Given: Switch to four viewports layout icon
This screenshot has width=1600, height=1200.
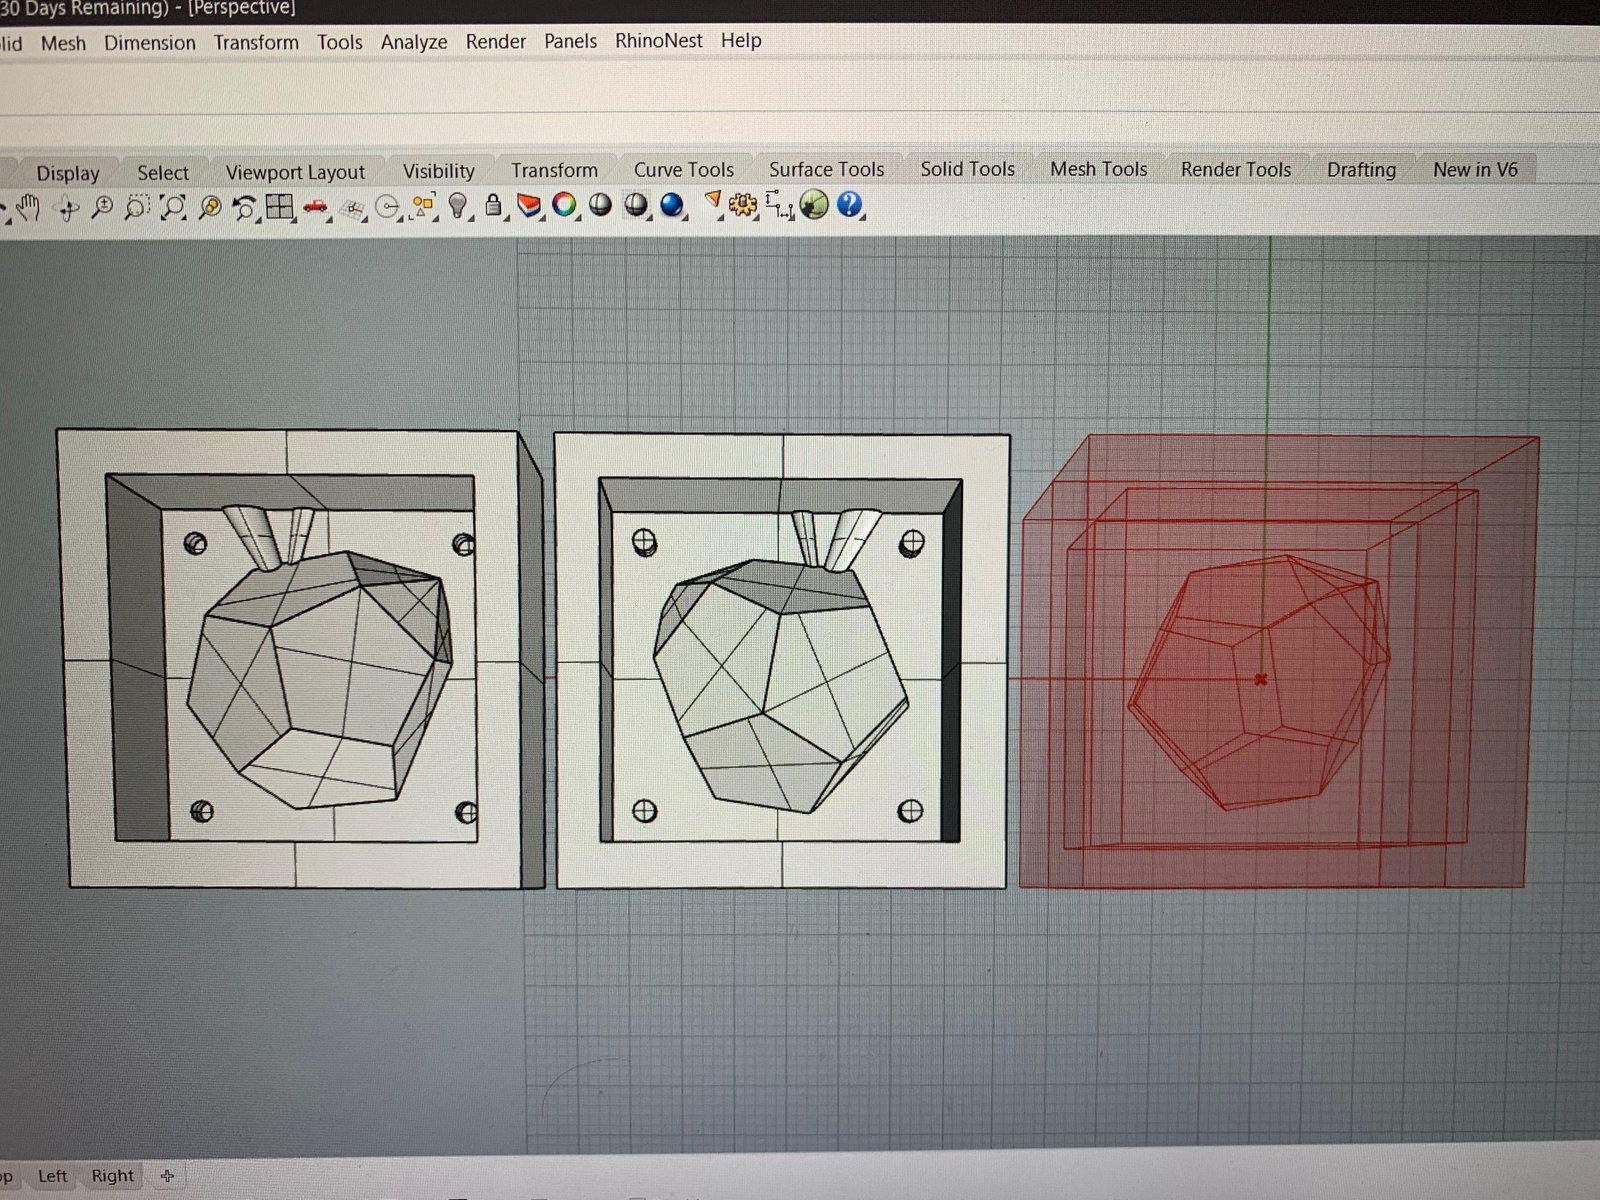Looking at the screenshot, I should tap(280, 207).
